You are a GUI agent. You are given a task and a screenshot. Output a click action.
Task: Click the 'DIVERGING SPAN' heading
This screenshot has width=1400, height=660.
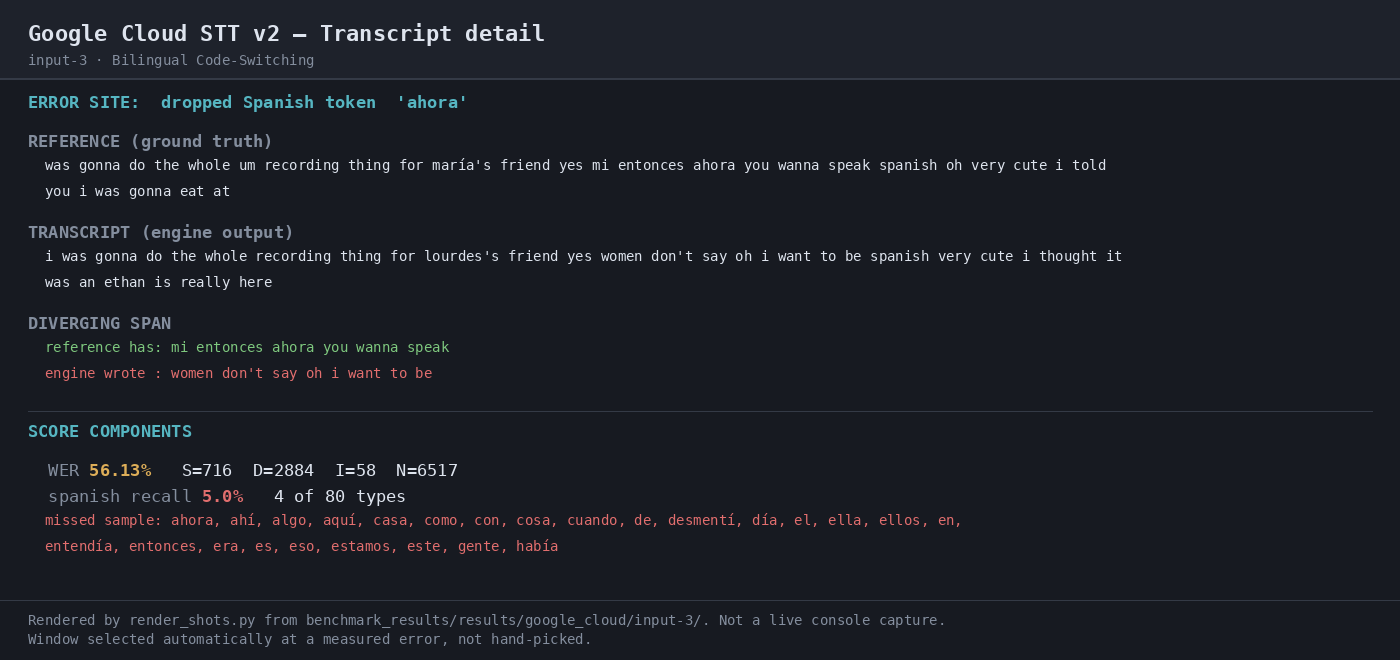[99, 324]
